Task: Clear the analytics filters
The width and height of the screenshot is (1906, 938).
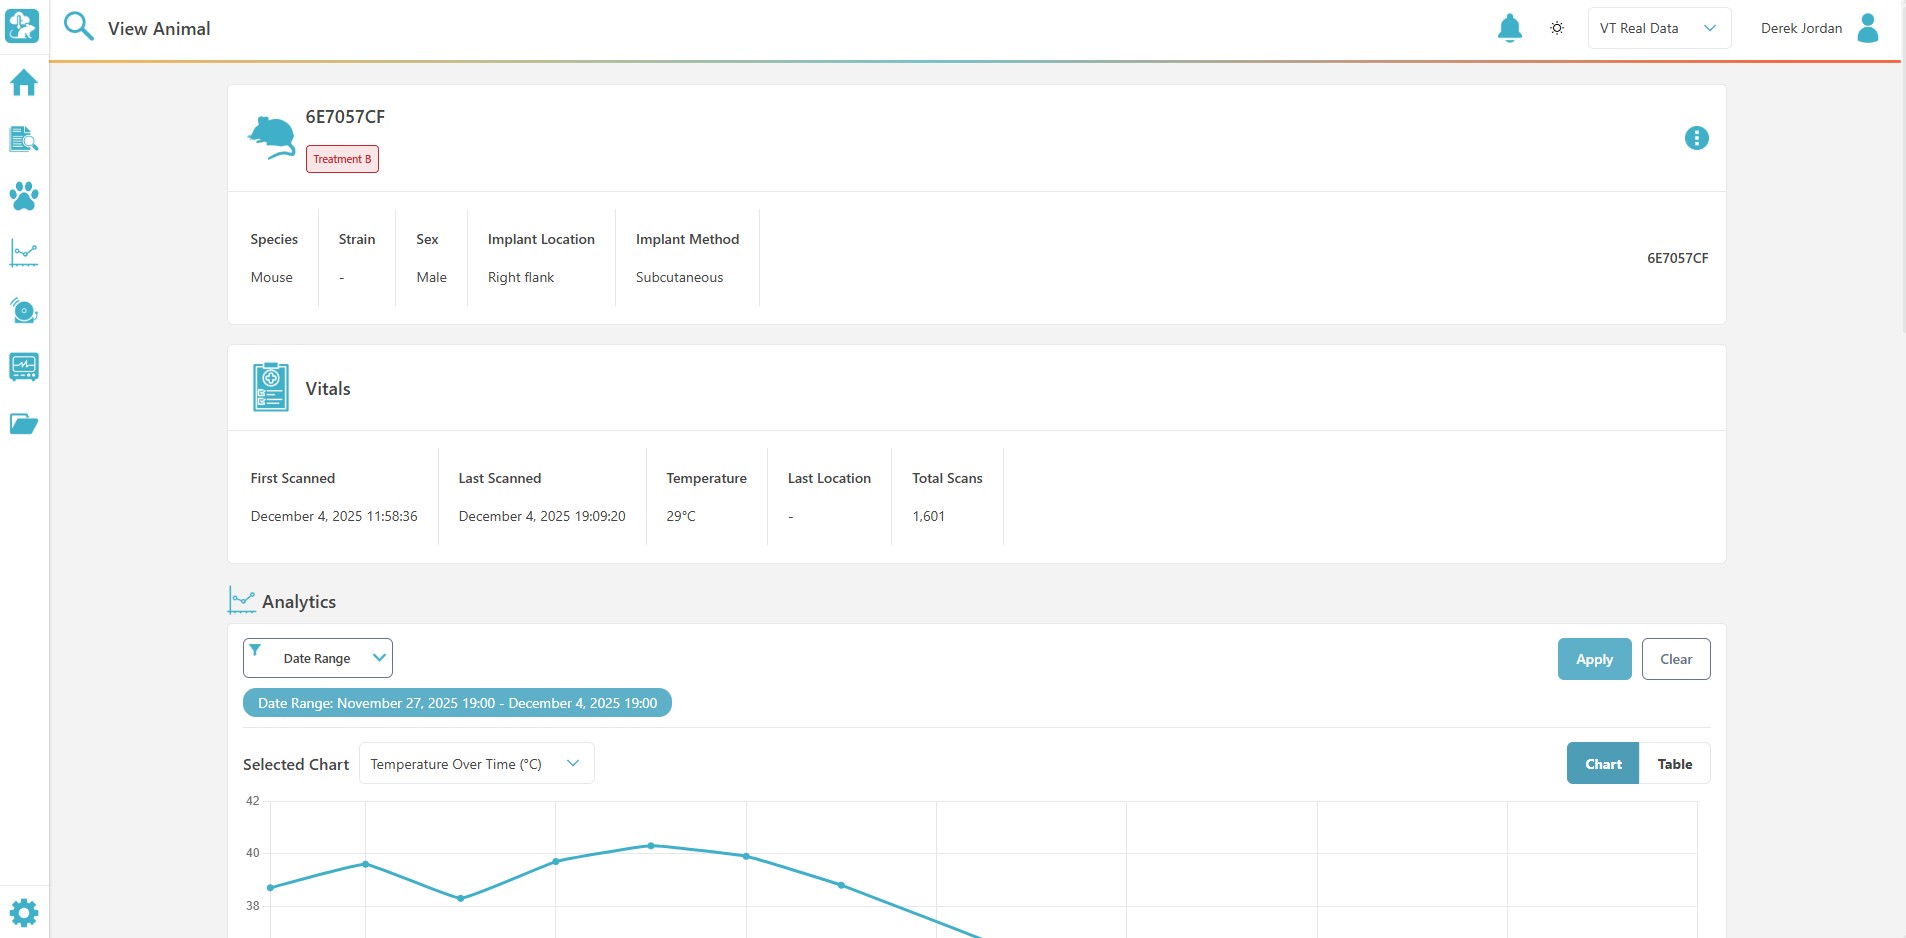Action: coord(1676,659)
